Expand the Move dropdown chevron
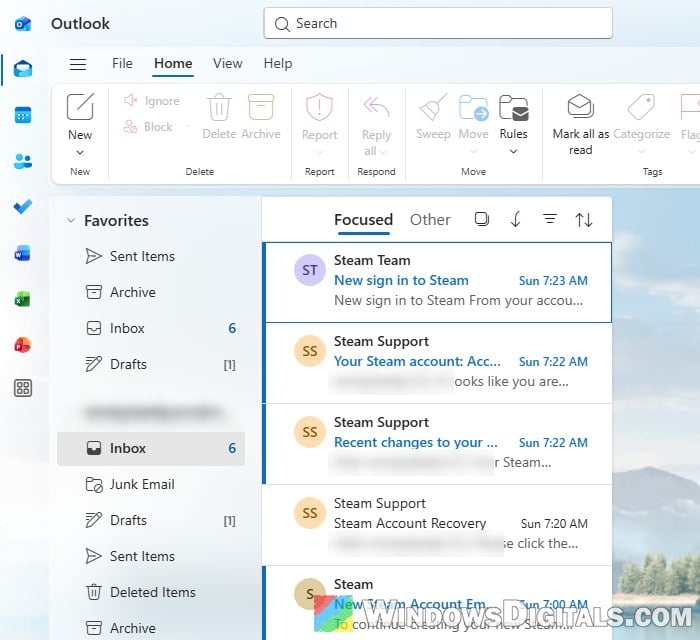 point(473,151)
